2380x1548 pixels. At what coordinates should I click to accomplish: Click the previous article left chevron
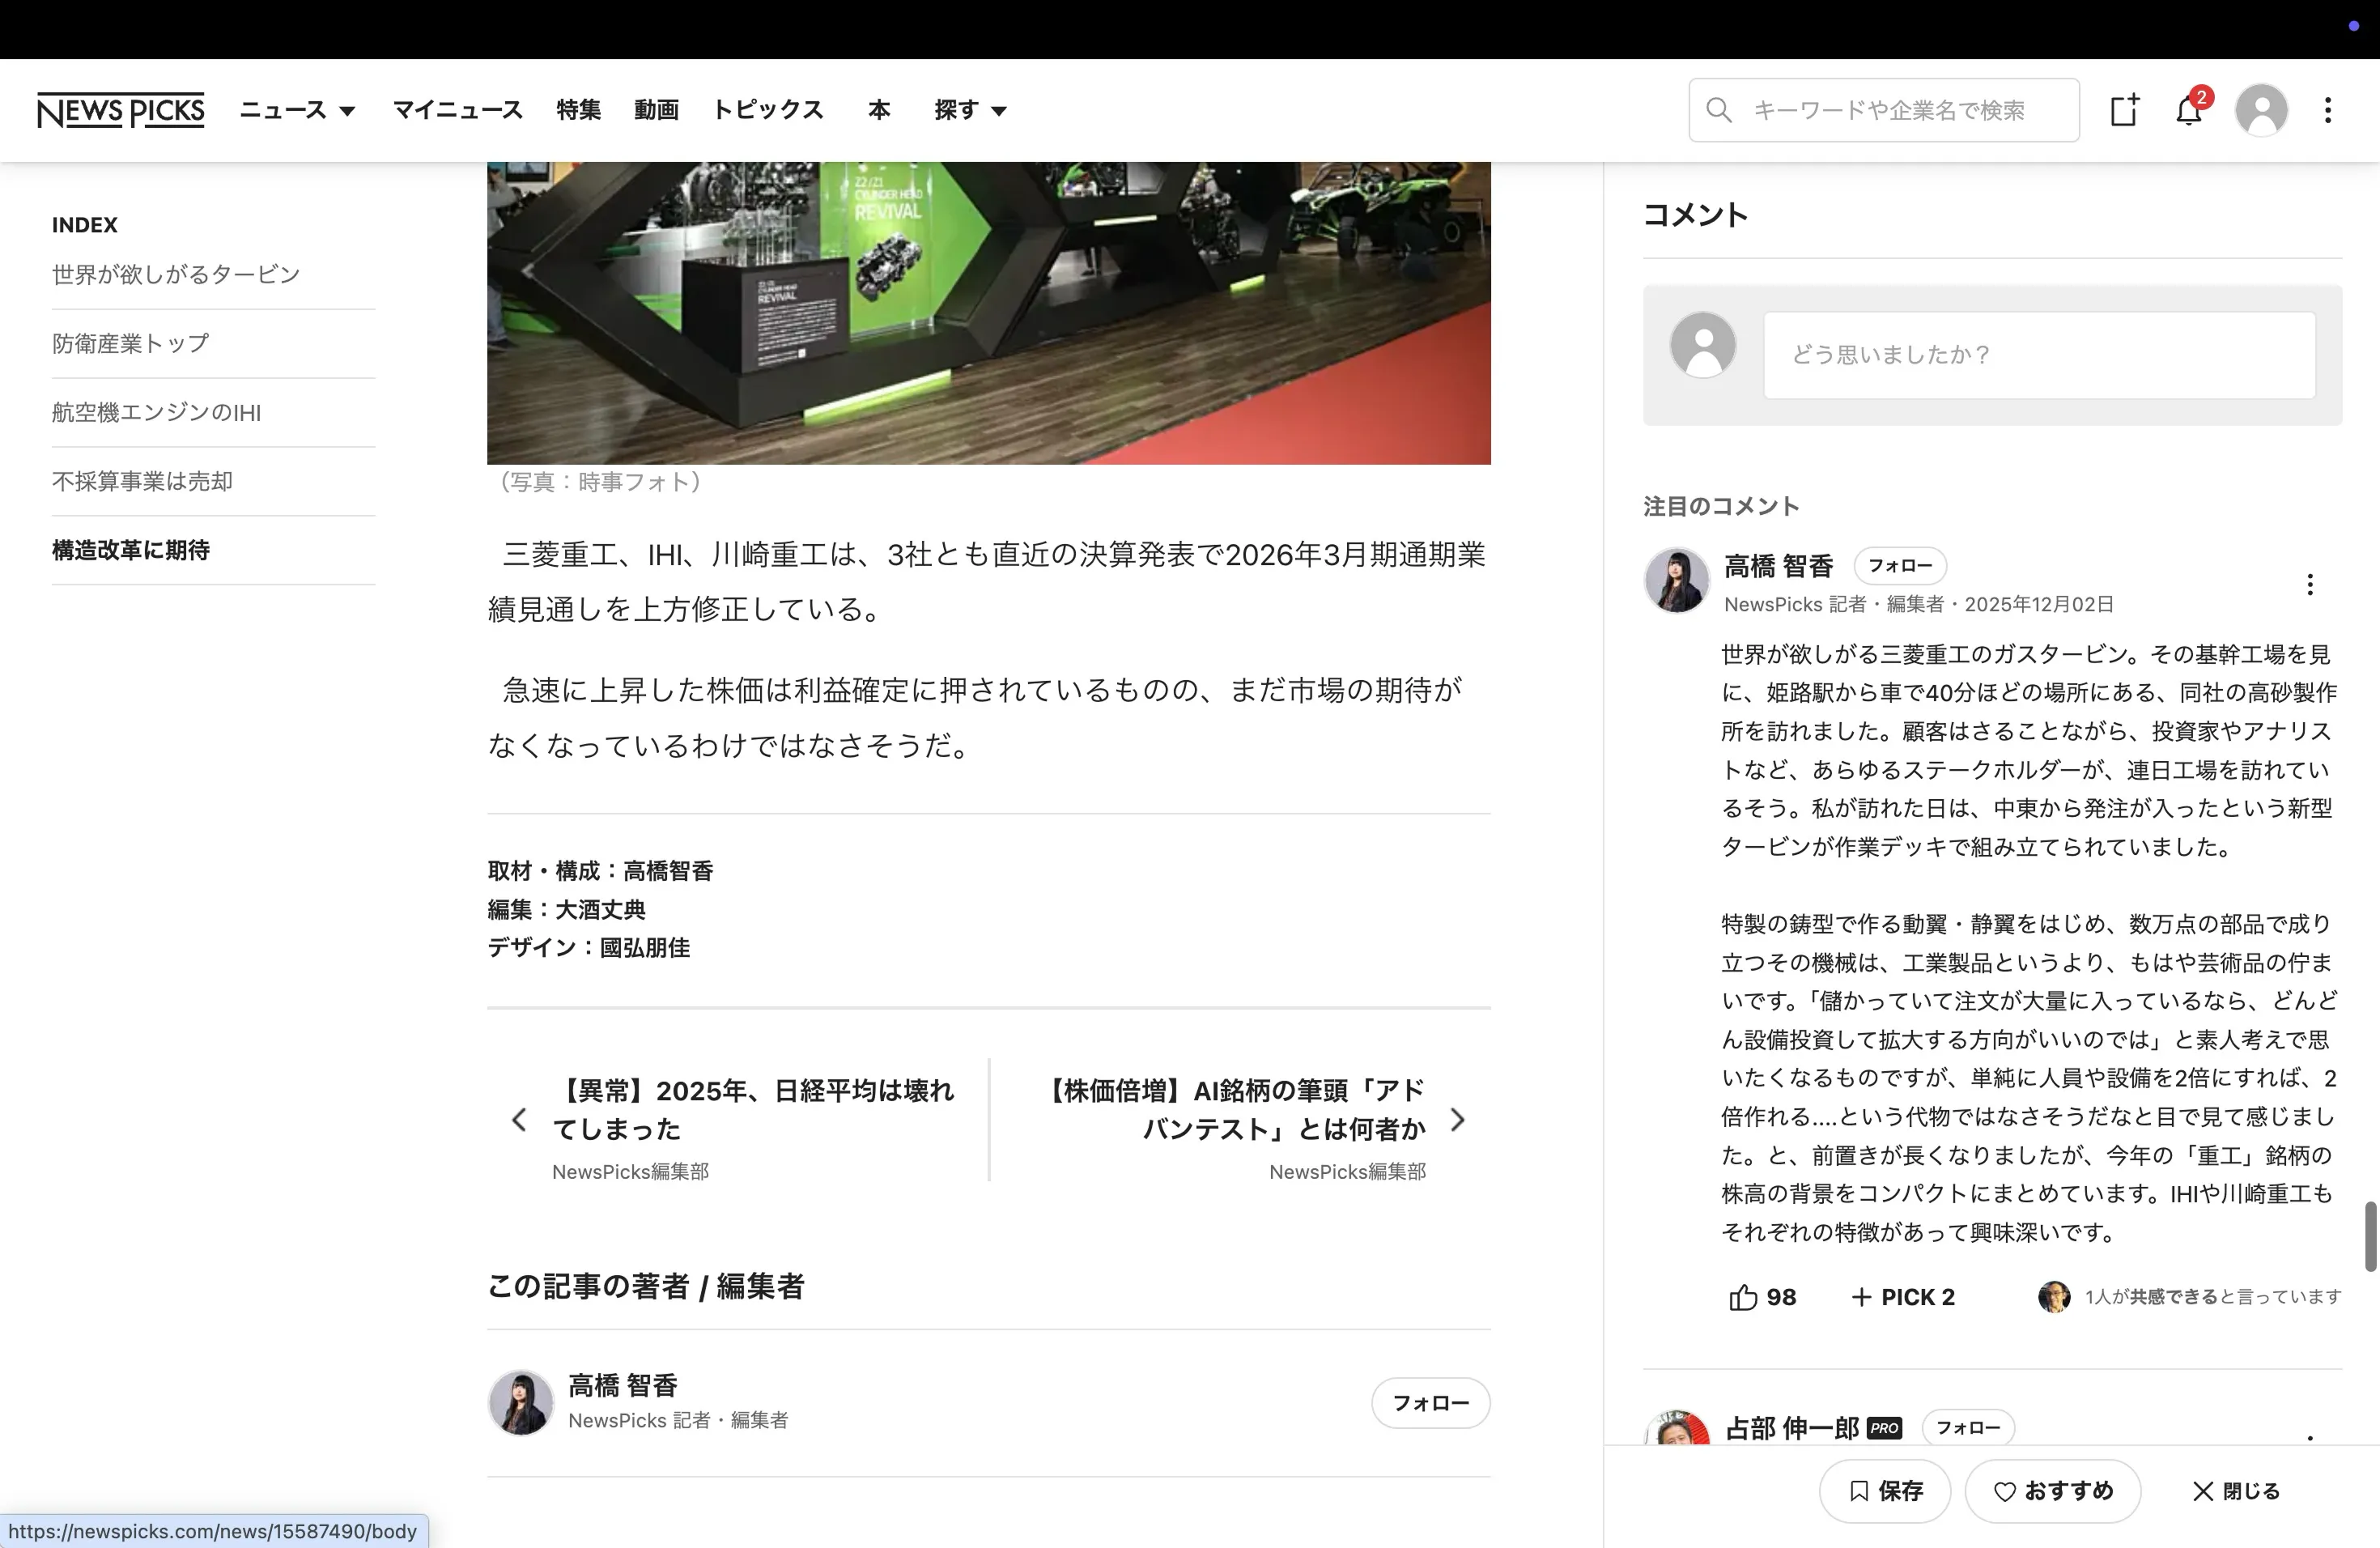click(x=518, y=1120)
